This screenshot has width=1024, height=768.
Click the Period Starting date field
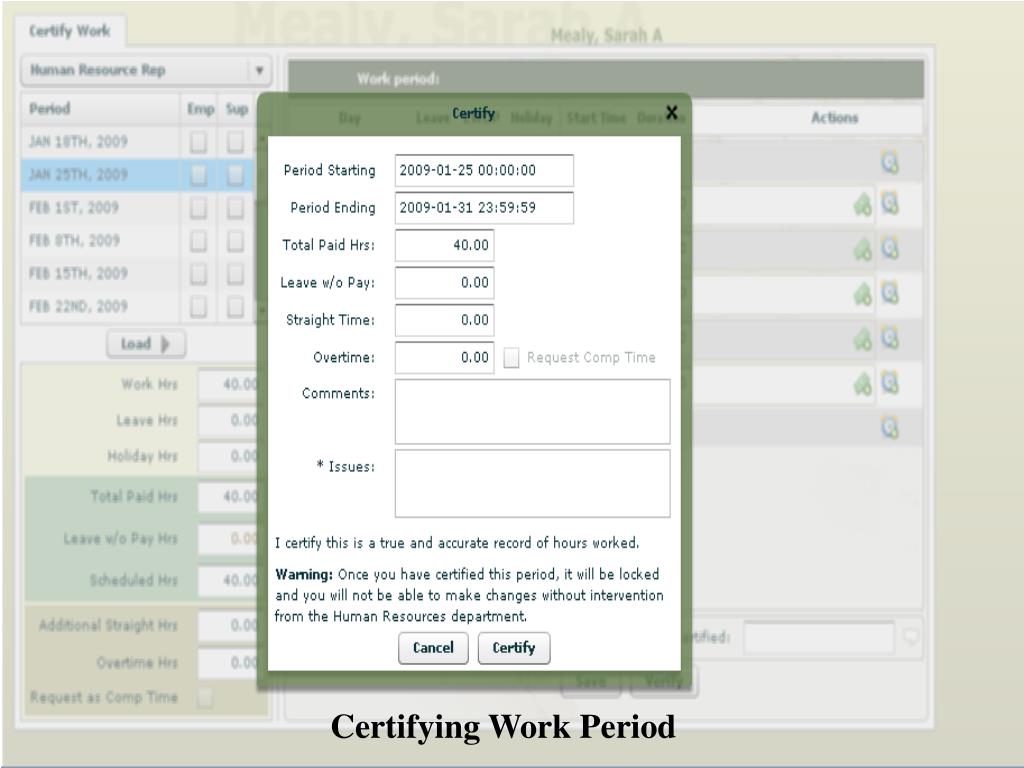click(484, 170)
